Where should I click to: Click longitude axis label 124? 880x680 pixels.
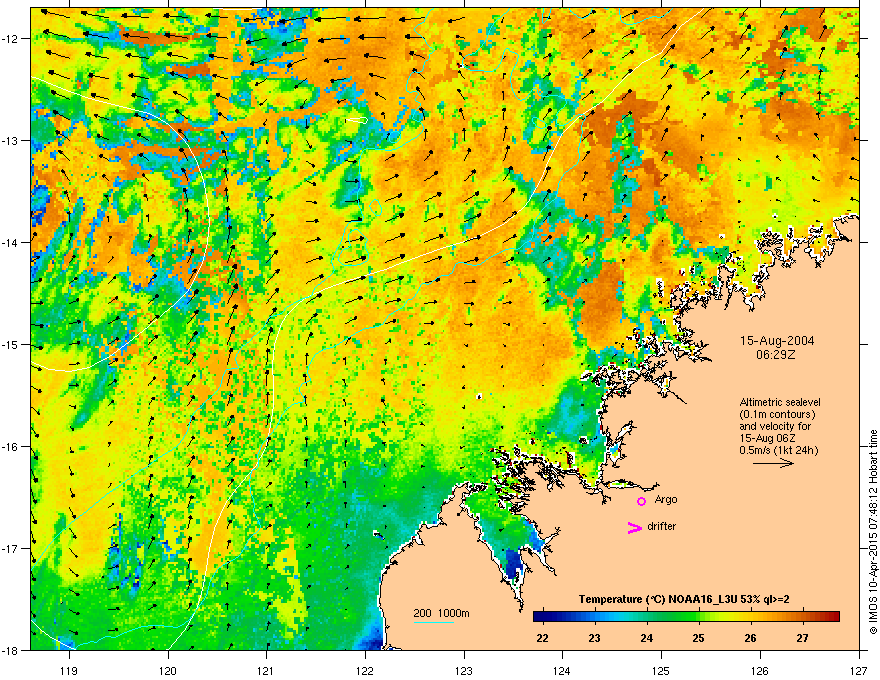[x=562, y=670]
